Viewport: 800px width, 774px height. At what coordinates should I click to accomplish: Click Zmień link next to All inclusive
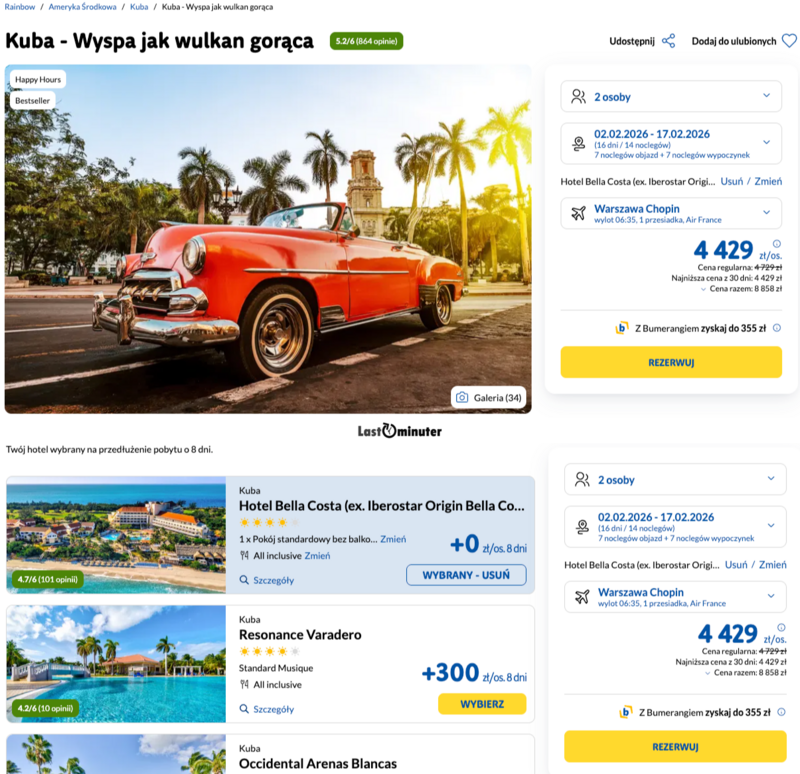point(317,556)
